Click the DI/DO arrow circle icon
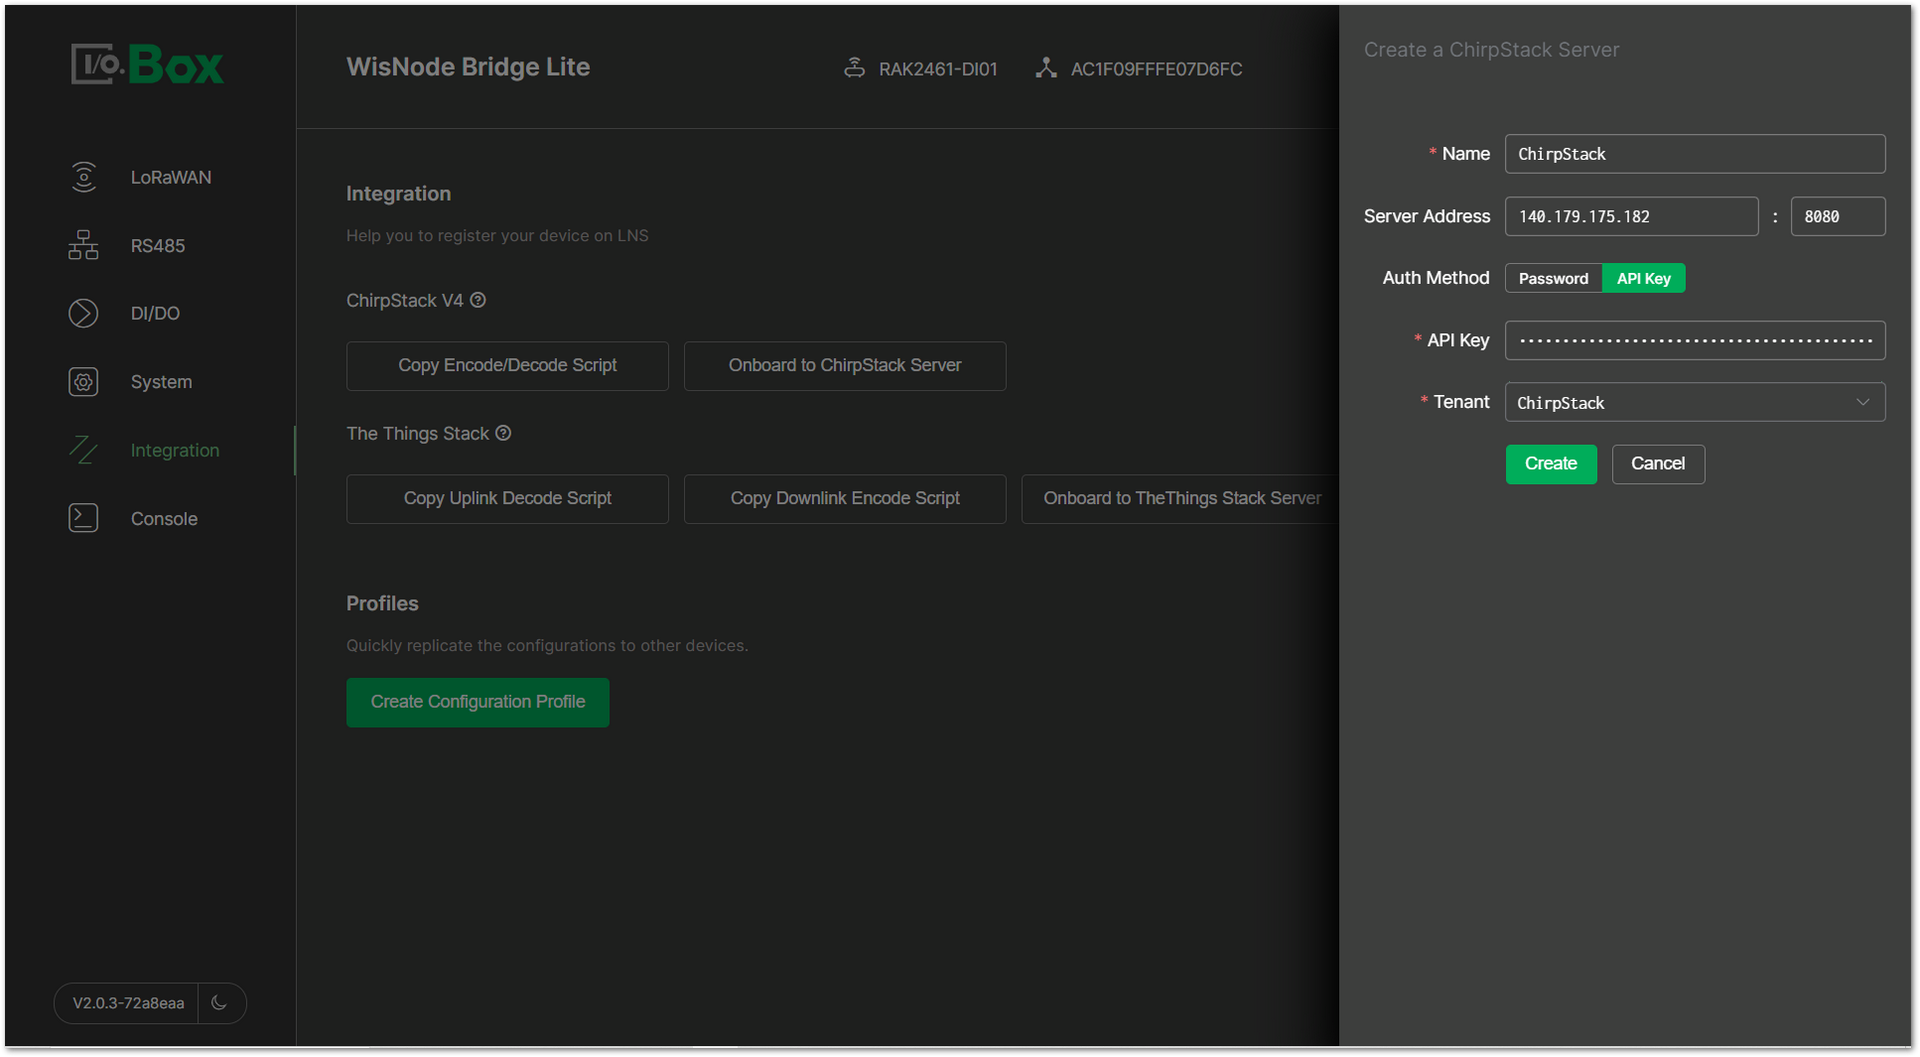Viewport: 1920px width, 1057px height. [x=84, y=313]
